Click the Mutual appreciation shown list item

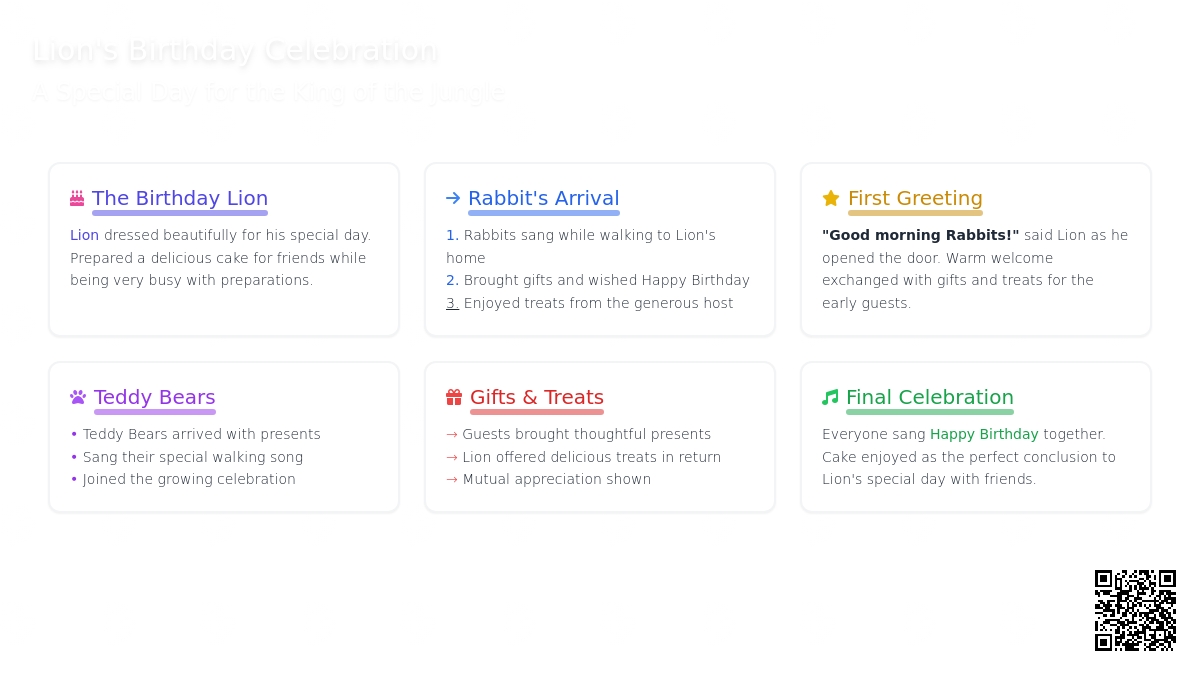tap(549, 479)
